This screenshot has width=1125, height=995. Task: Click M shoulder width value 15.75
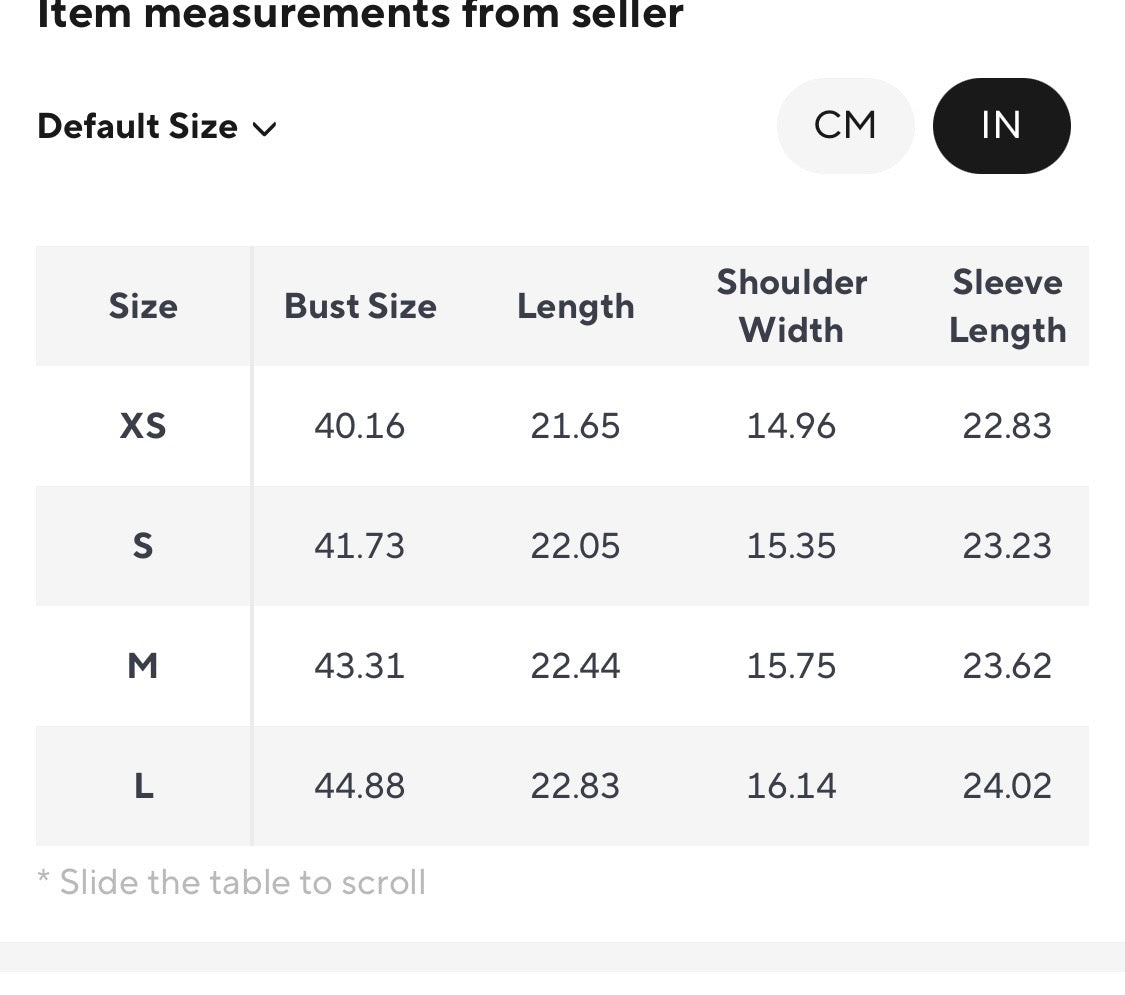(x=791, y=666)
